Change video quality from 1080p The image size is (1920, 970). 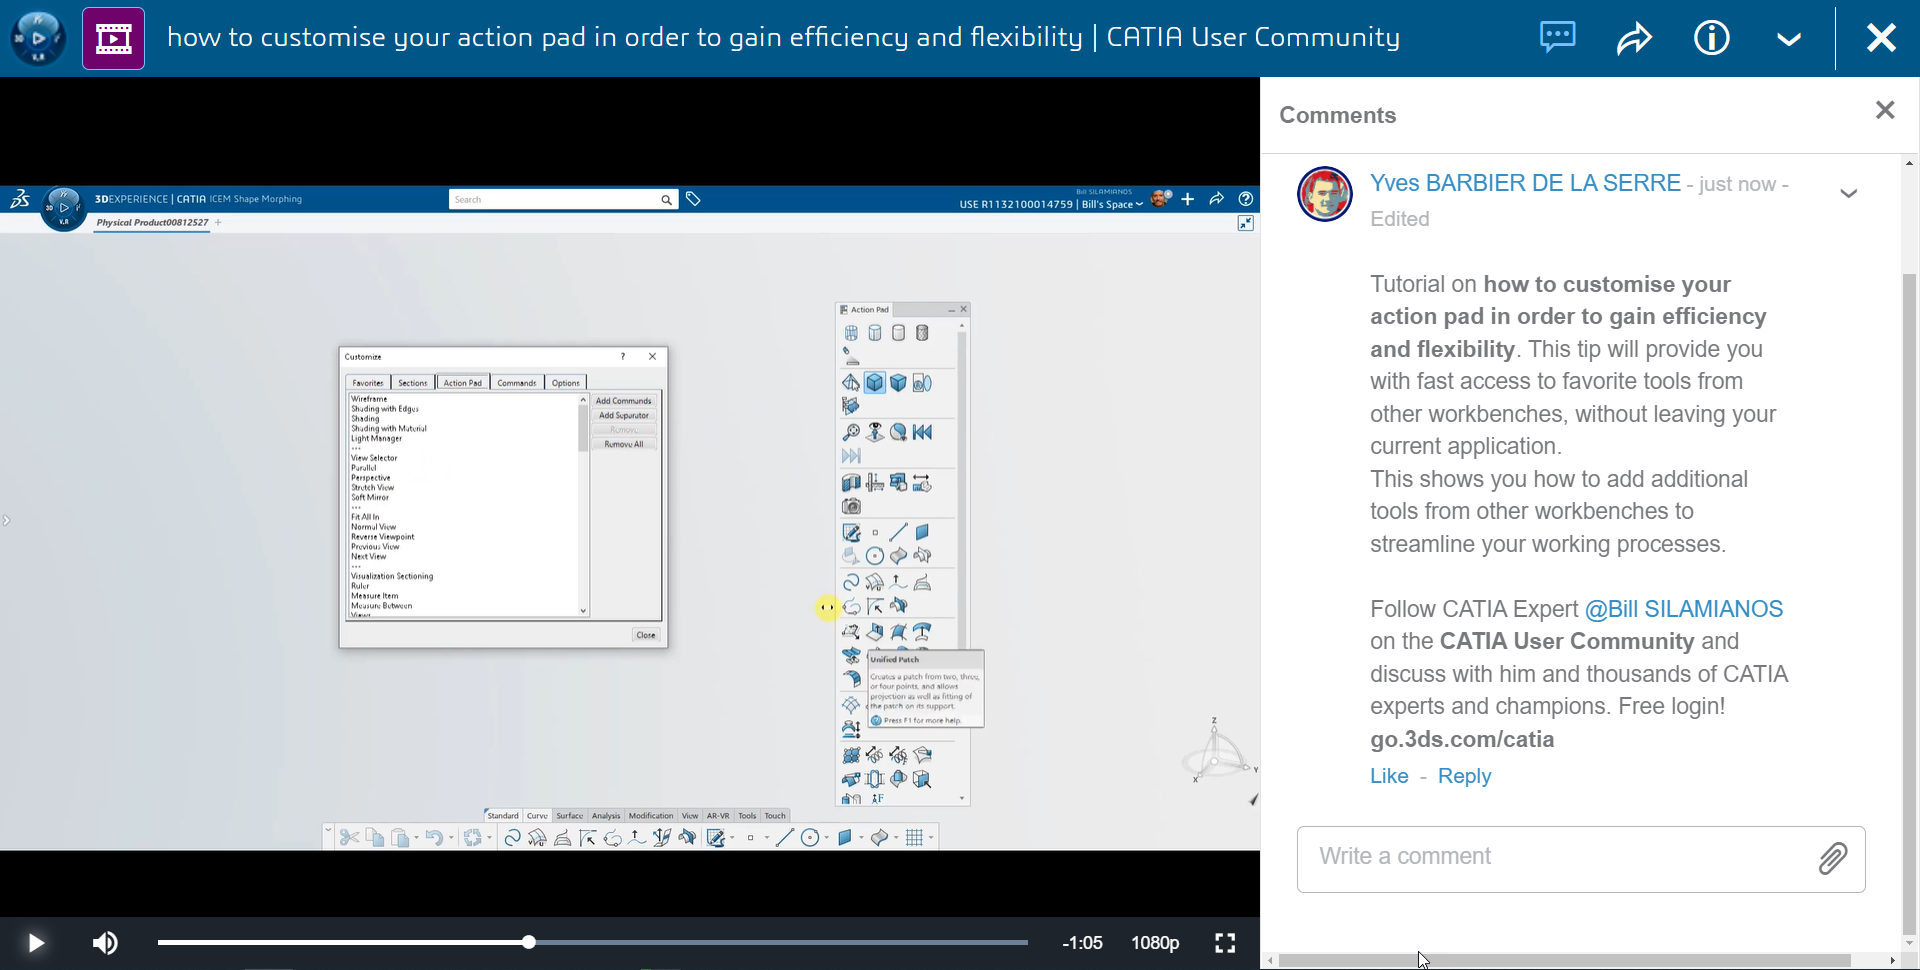pyautogui.click(x=1155, y=943)
